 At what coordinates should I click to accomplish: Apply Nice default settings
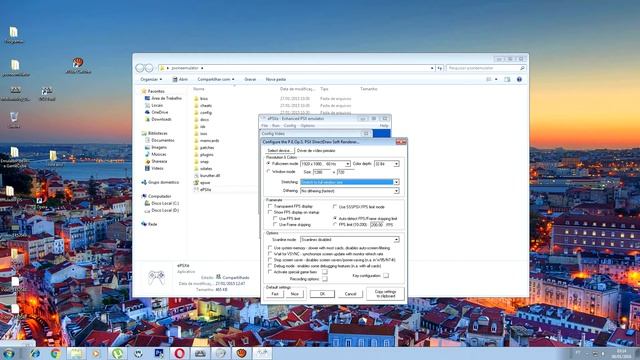tap(294, 294)
